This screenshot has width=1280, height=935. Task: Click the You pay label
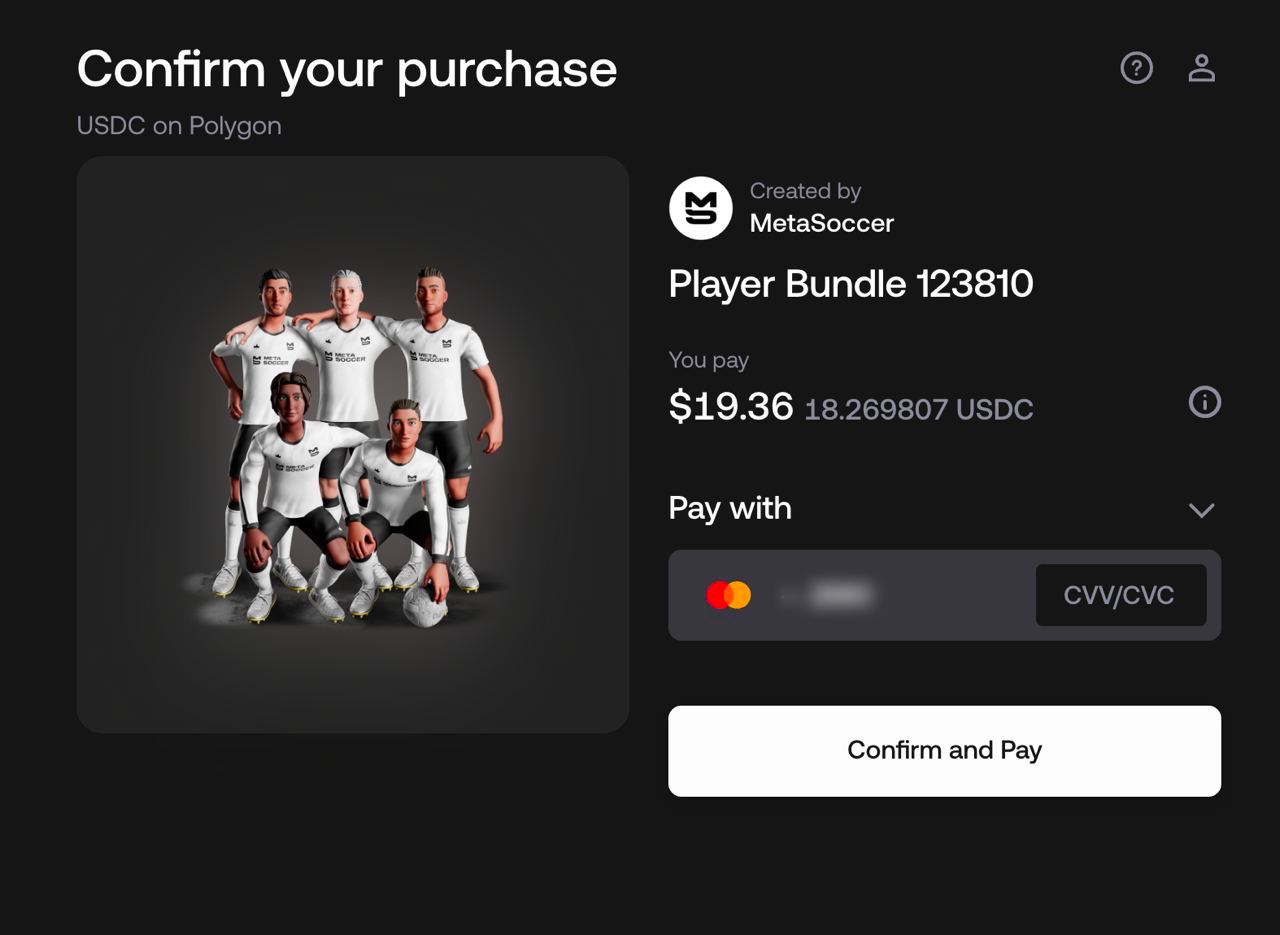click(708, 360)
